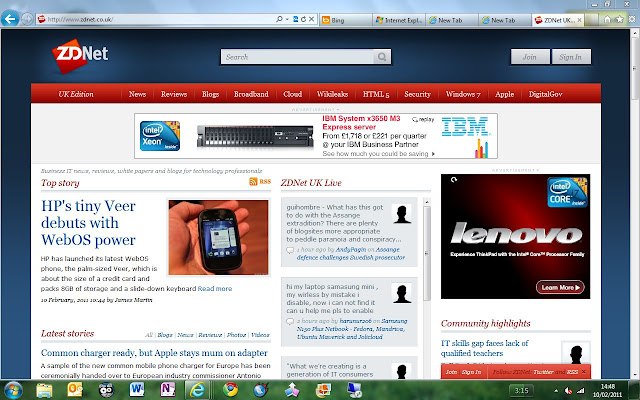Toggle the Compatibility View icon
Viewport: 640px width, 400px height.
296,19
